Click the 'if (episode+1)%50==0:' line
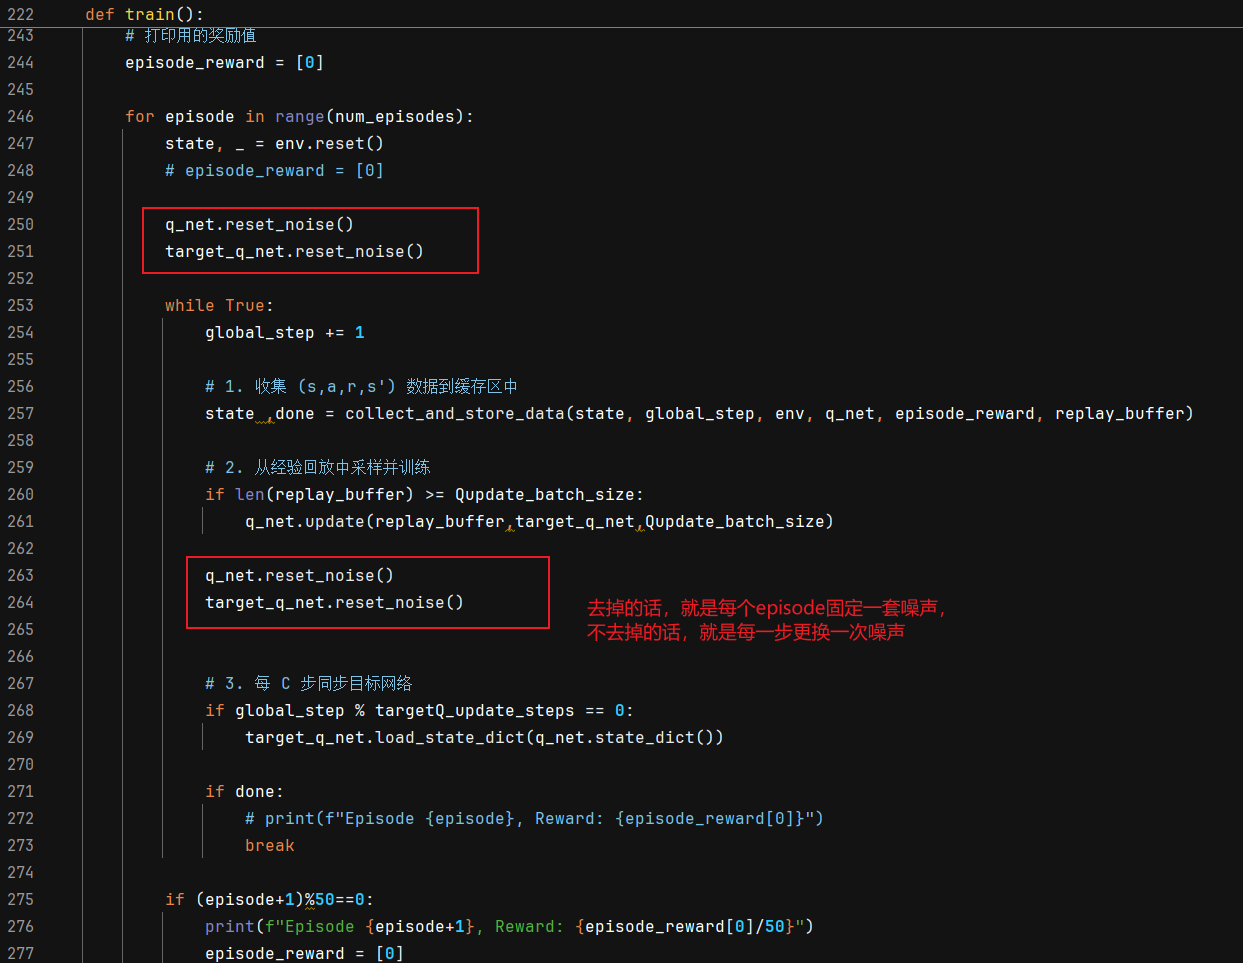This screenshot has width=1243, height=963. point(269,900)
